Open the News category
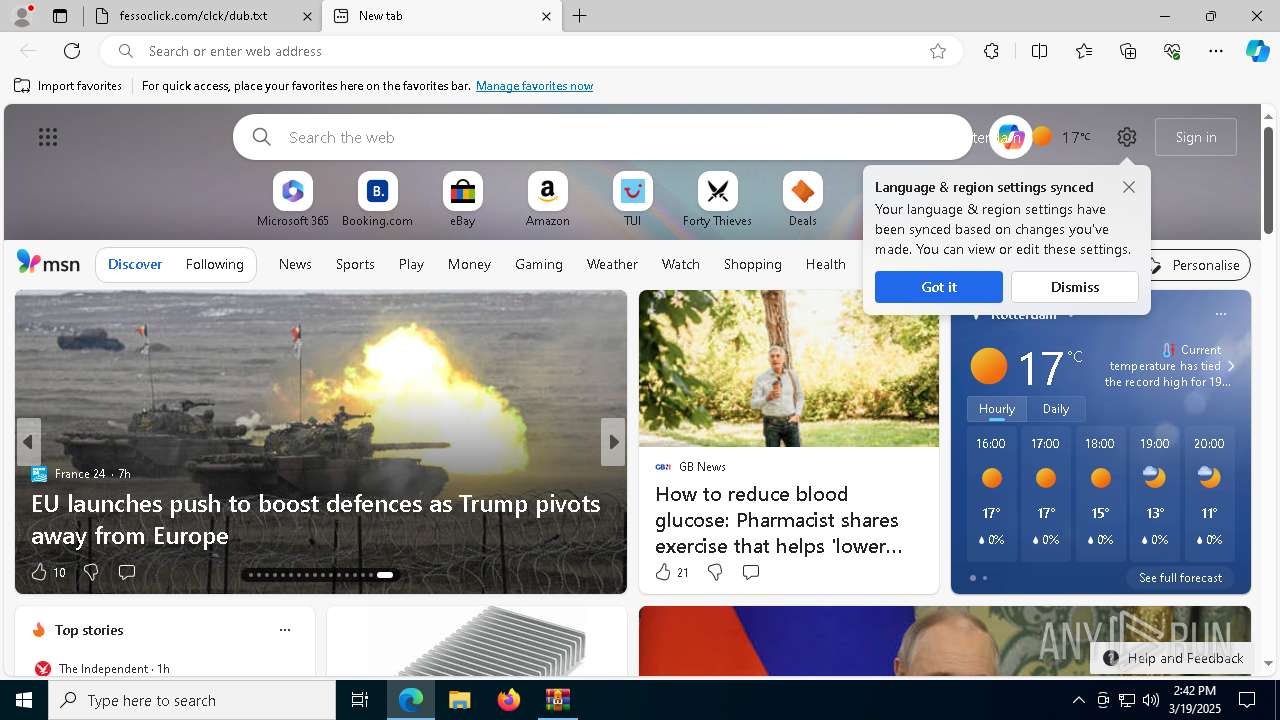1280x720 pixels. pos(295,264)
